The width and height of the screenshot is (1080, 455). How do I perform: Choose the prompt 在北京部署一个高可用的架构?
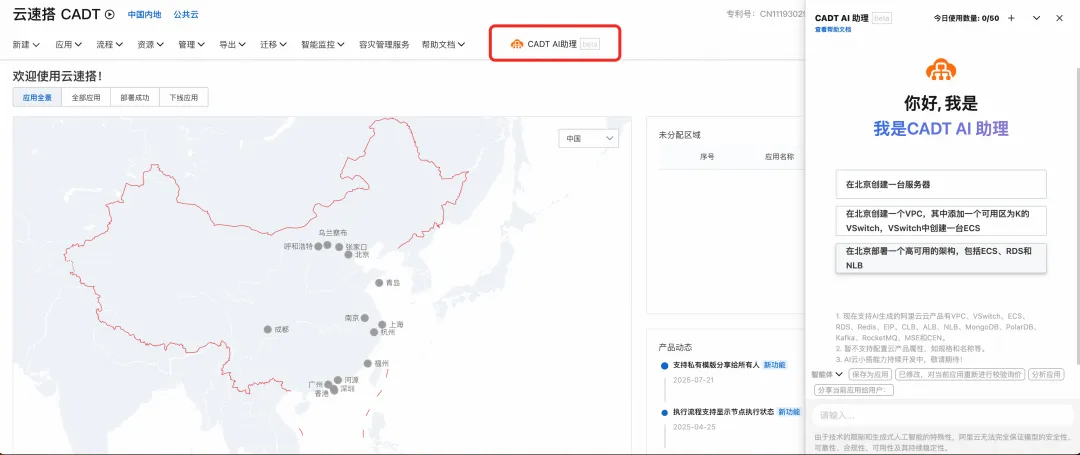click(941, 258)
